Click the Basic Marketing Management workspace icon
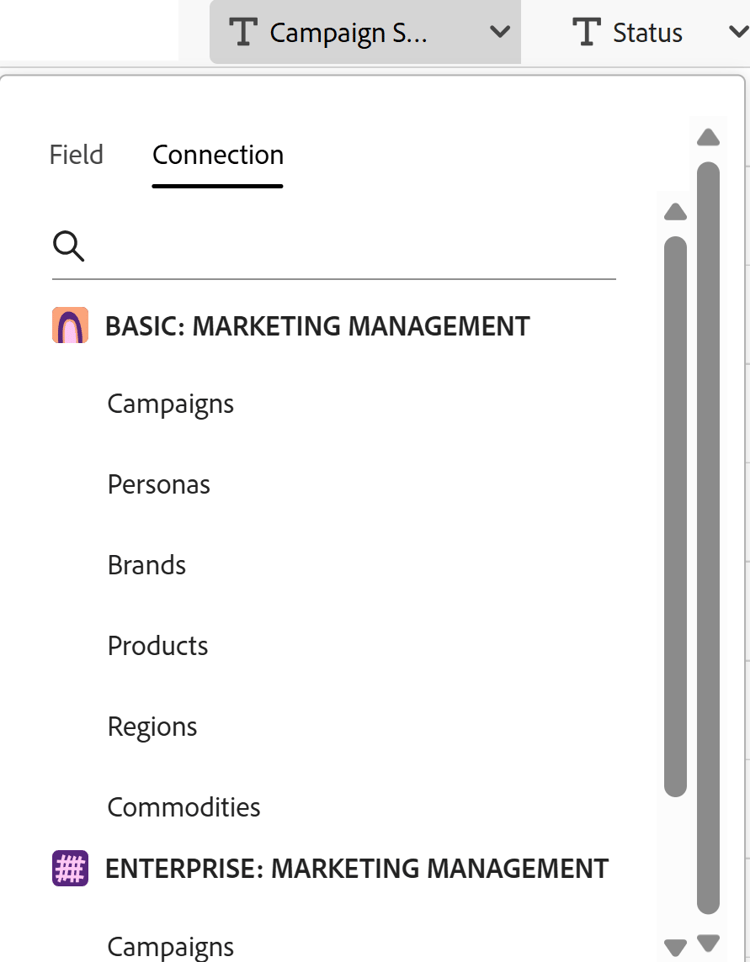This screenshot has height=962, width=750. 70,326
